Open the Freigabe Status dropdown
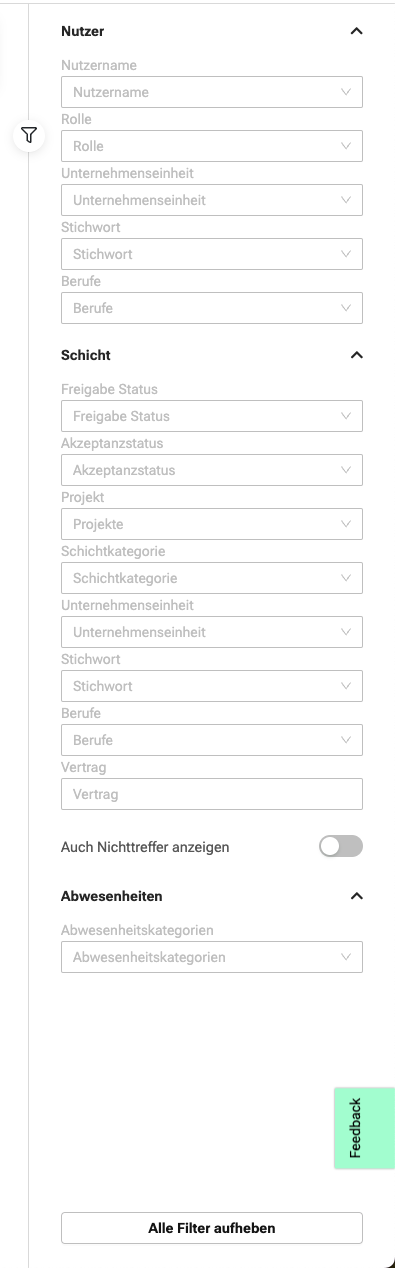The height and width of the screenshot is (1268, 395). (x=212, y=416)
